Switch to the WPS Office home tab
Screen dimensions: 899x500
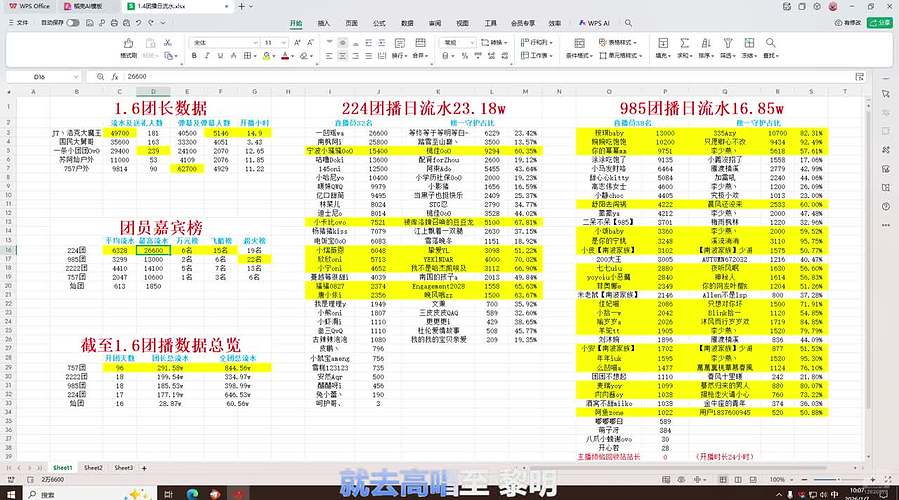click(x=29, y=6)
